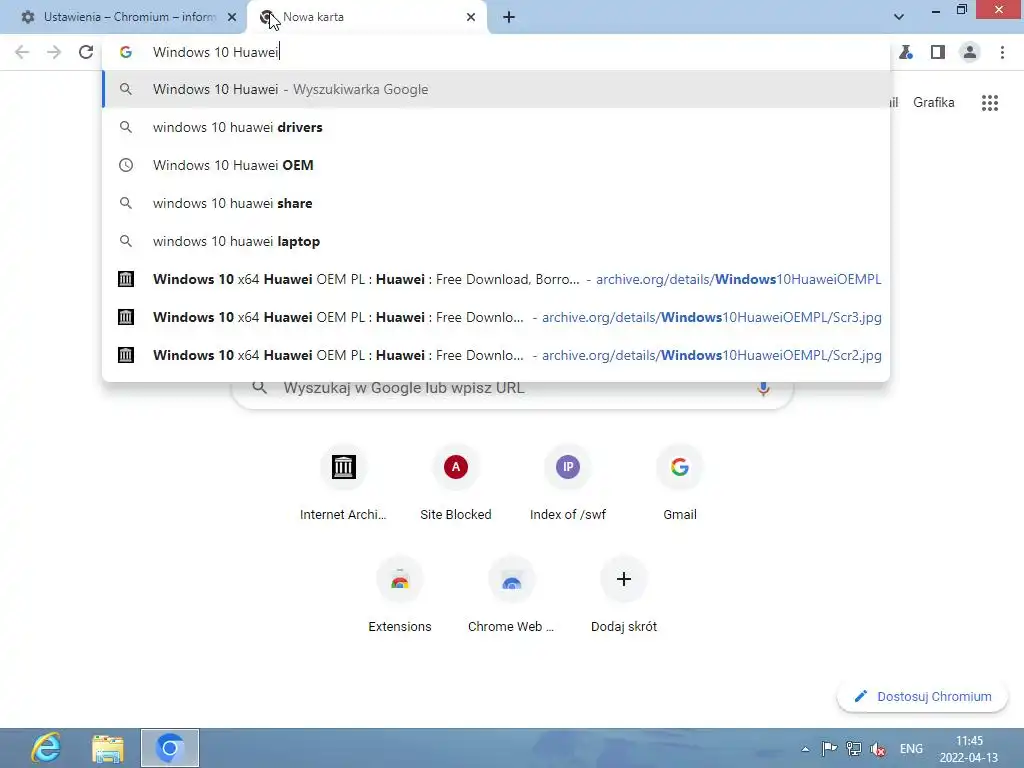This screenshot has width=1024, height=768.
Task: Open the taskbar clock showing 11:45
Action: [969, 749]
